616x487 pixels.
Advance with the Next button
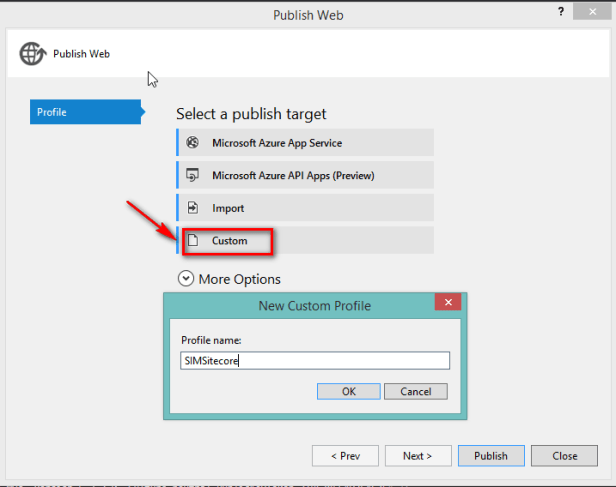(x=418, y=456)
